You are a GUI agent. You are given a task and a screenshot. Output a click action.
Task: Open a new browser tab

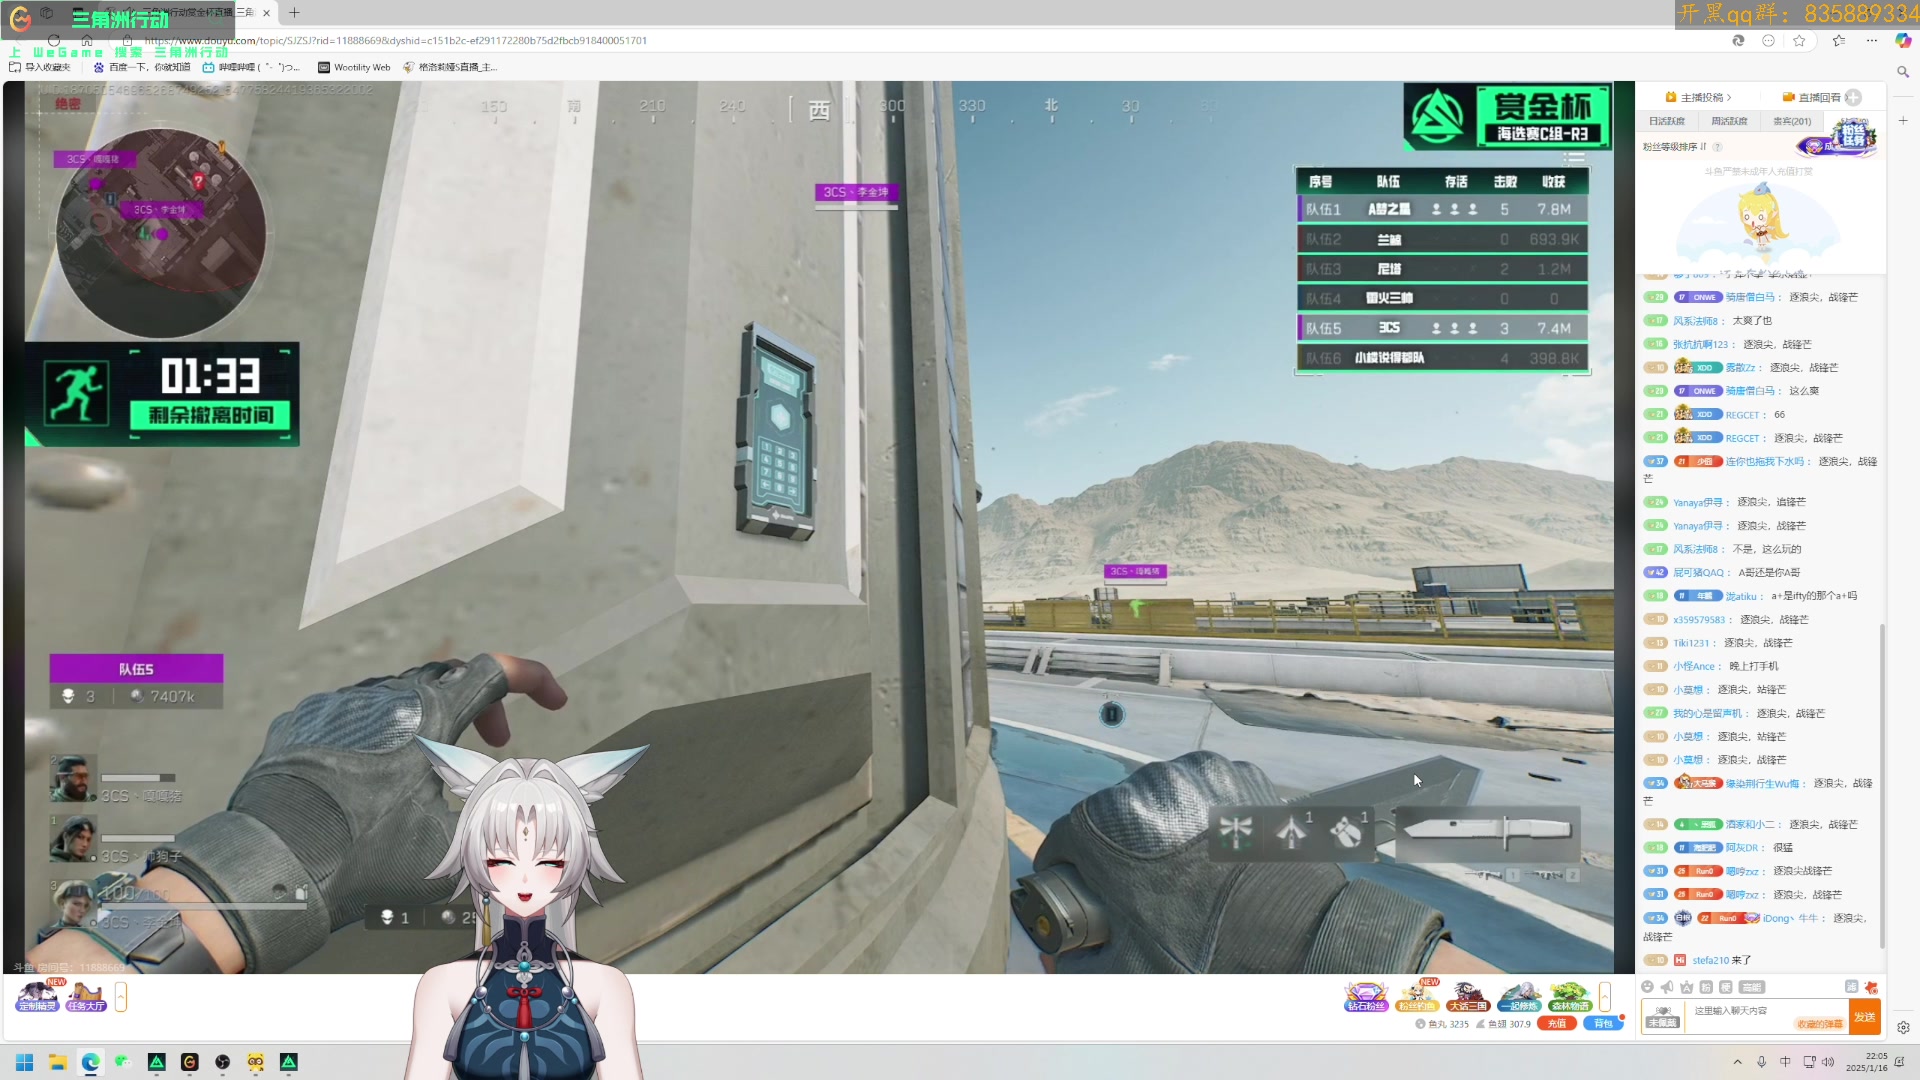[294, 13]
